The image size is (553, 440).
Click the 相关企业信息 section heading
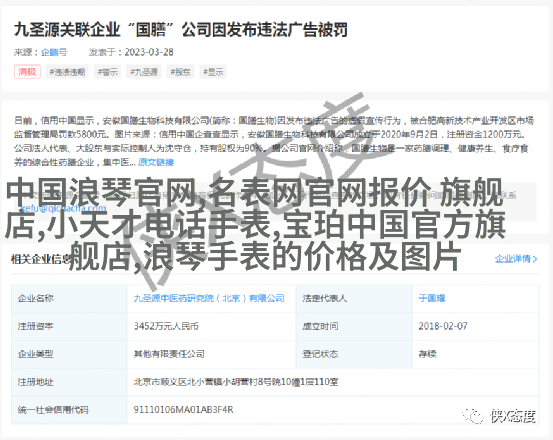(x=40, y=259)
